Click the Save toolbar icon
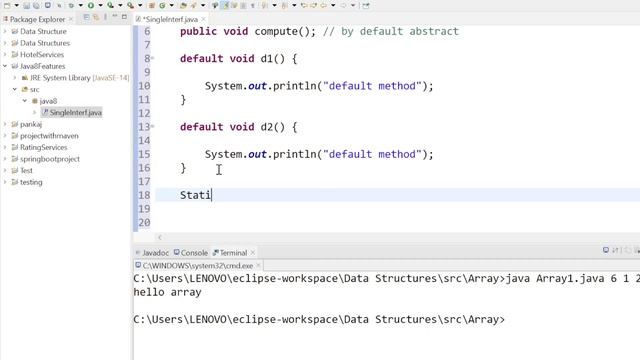This screenshot has height=360, width=640. coord(26,5)
